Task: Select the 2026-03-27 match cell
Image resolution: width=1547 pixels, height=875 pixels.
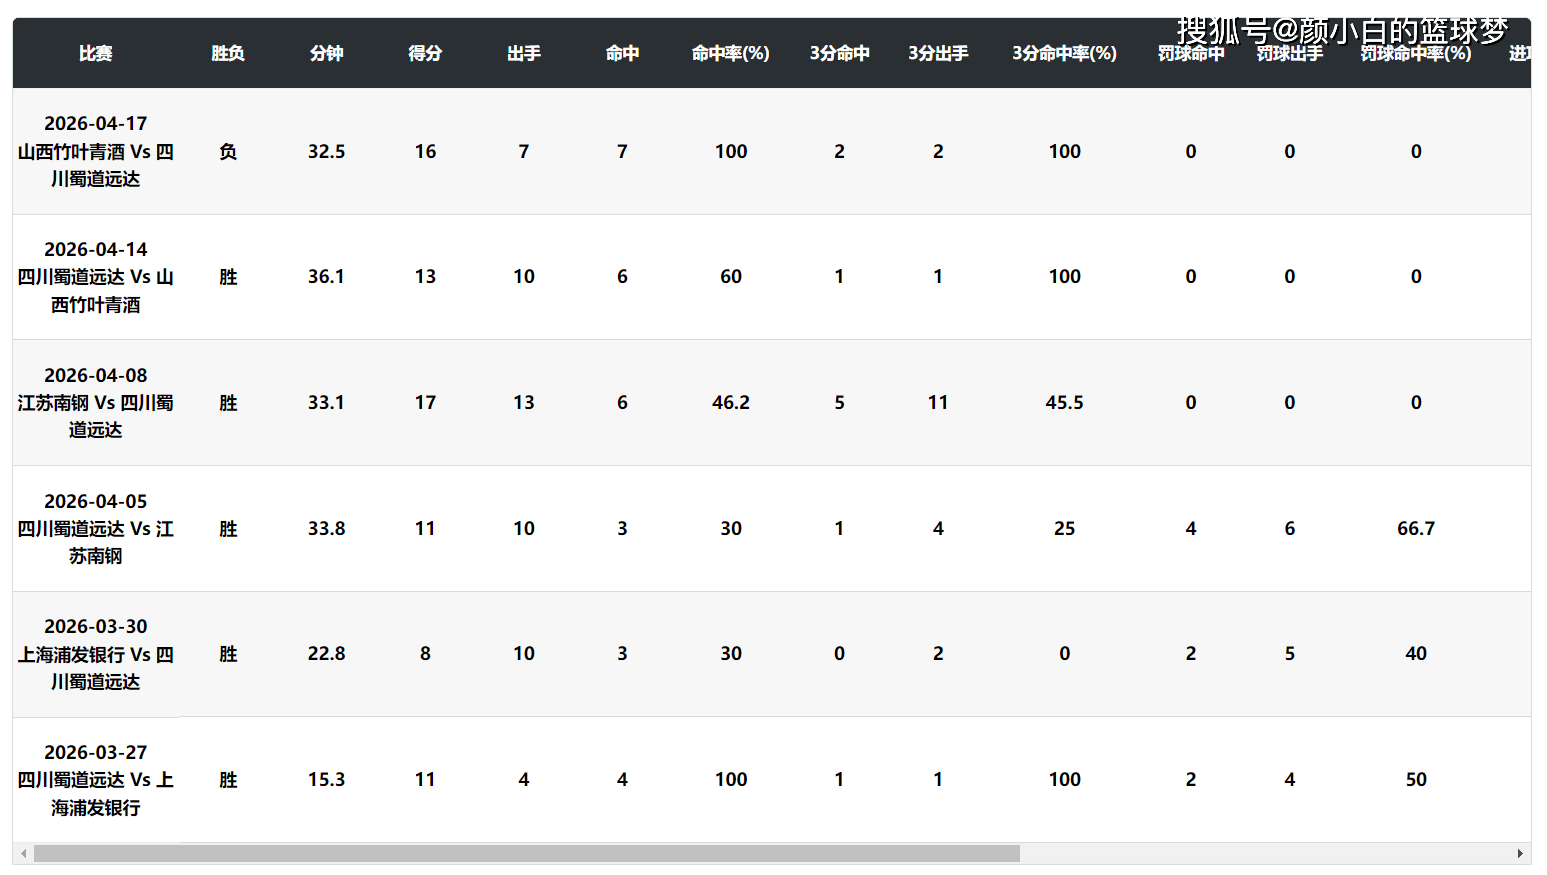Action: click(96, 780)
